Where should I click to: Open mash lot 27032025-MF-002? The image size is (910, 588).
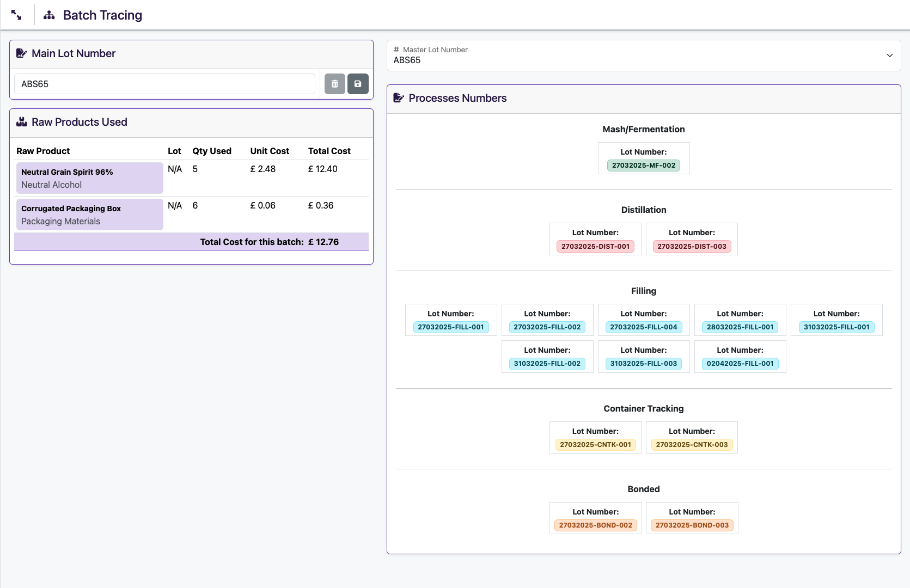tap(643, 165)
